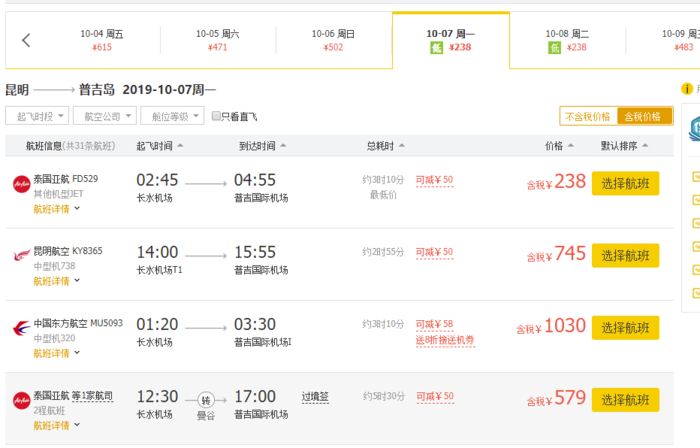Select the 10-06 周日 date tab

click(333, 40)
